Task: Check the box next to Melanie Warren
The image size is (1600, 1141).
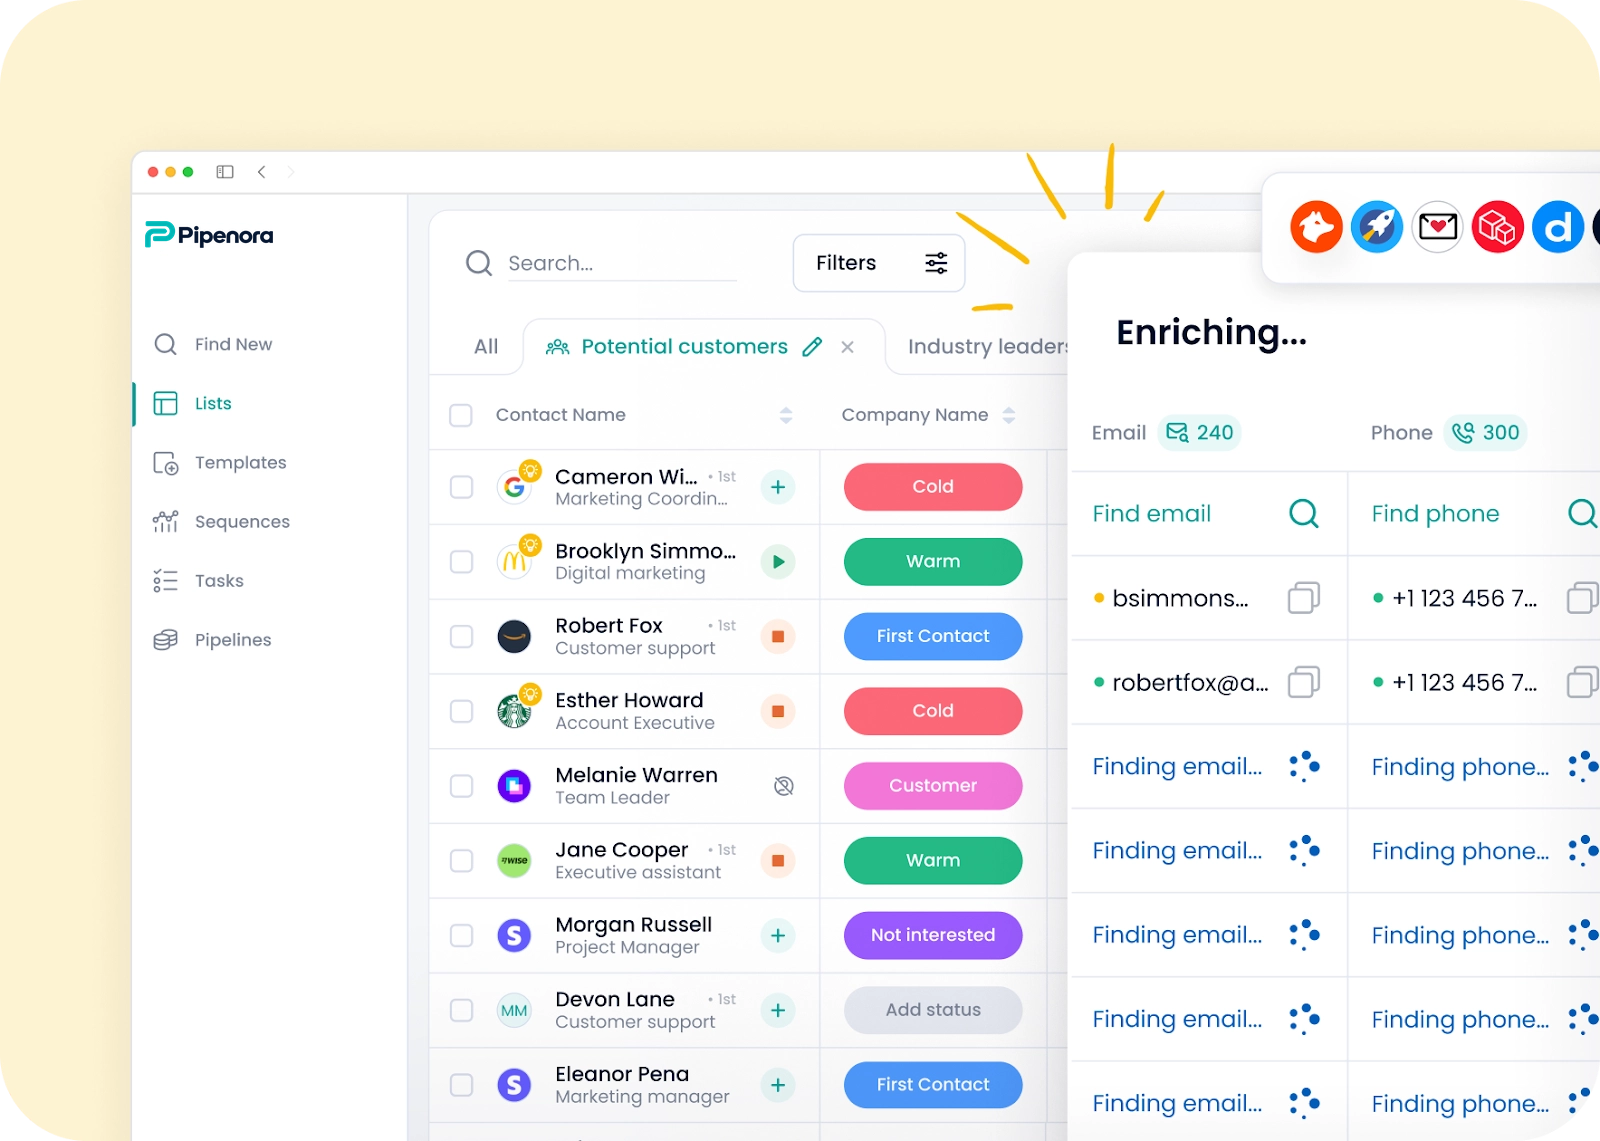Action: (x=461, y=786)
